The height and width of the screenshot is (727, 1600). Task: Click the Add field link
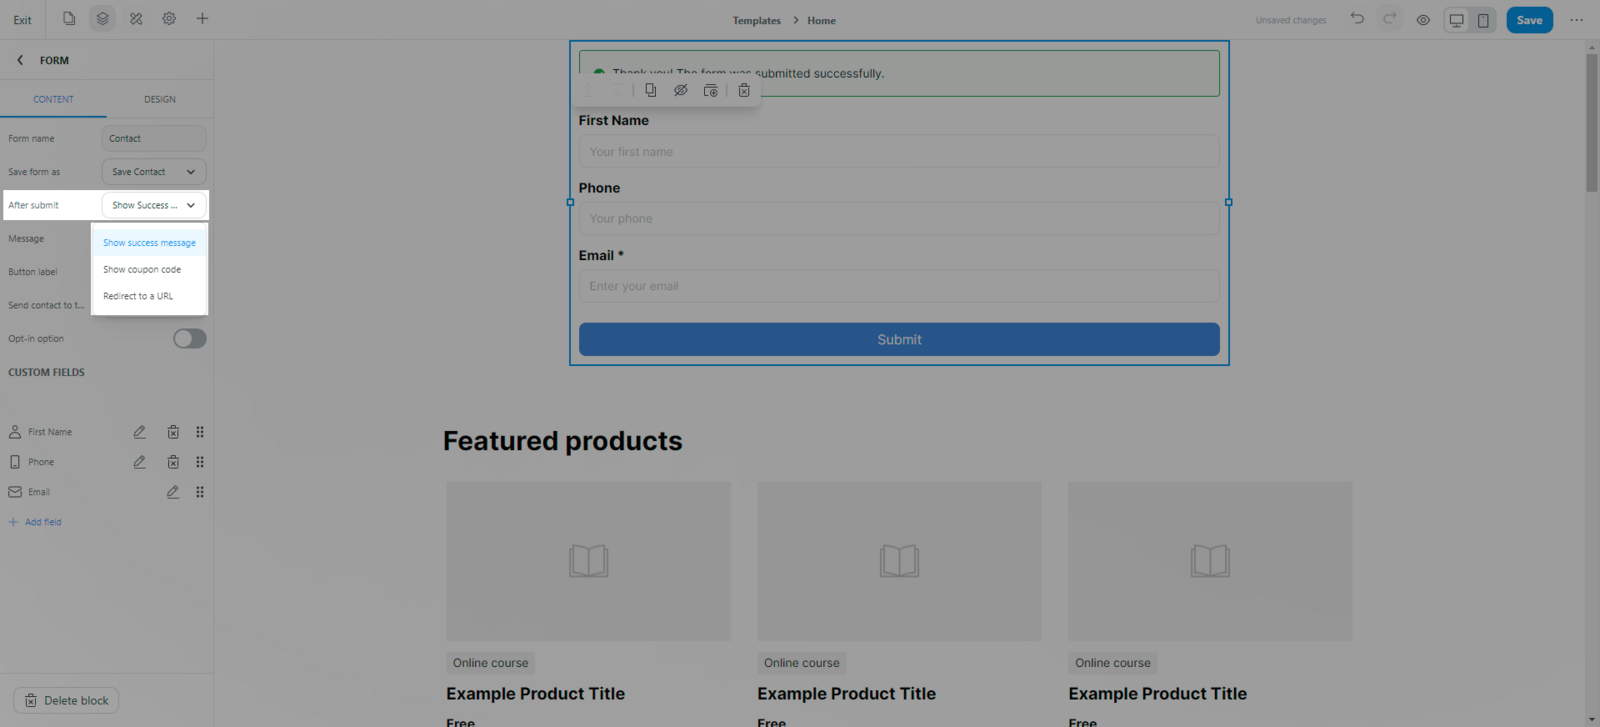42,522
